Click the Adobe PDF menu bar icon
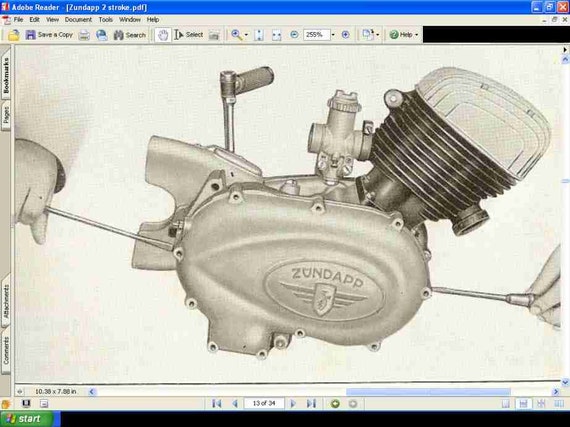This screenshot has height=427, width=570. [x=6, y=20]
